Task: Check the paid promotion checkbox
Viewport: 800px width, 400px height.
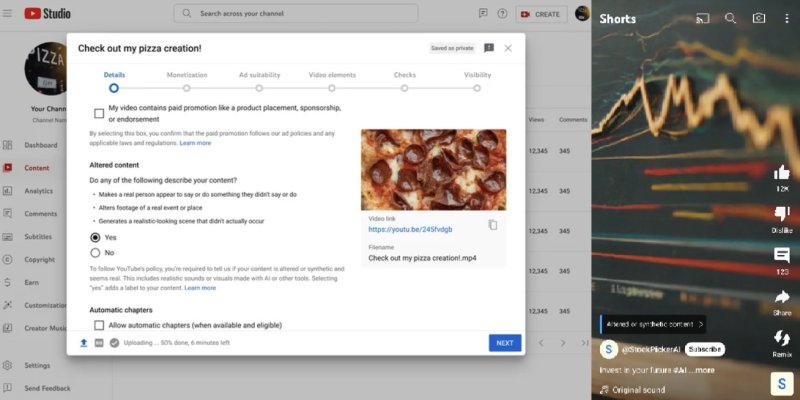Action: pos(99,113)
